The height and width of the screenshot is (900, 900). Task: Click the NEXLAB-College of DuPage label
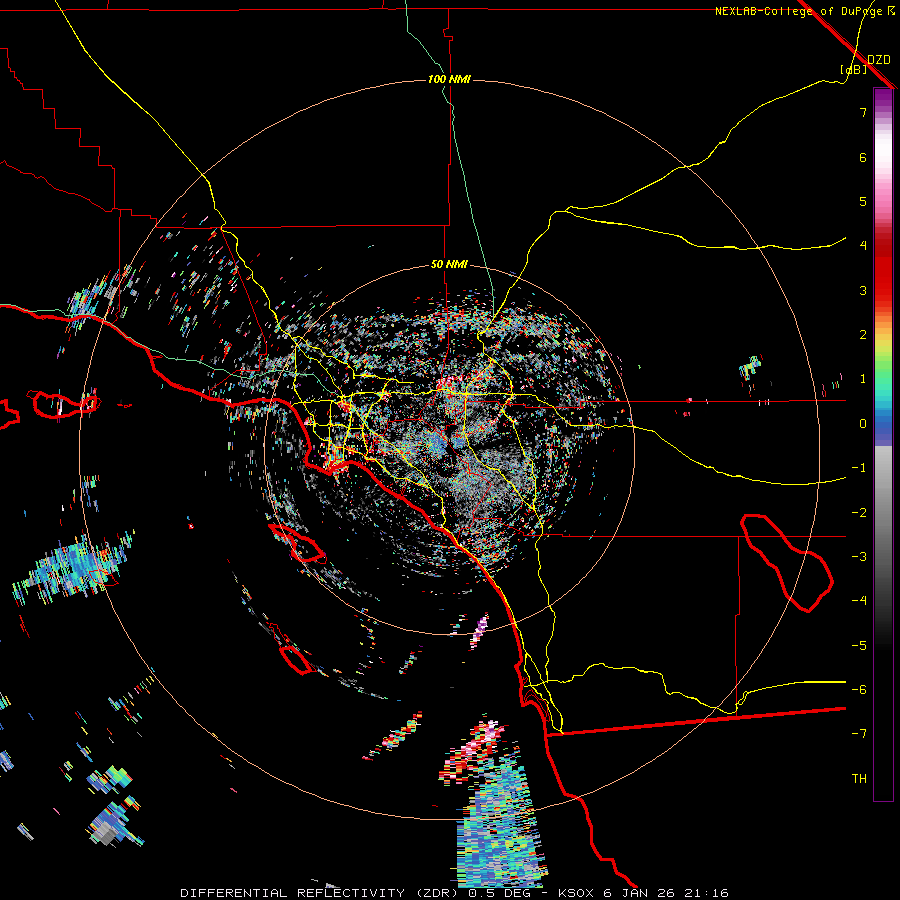click(800, 11)
